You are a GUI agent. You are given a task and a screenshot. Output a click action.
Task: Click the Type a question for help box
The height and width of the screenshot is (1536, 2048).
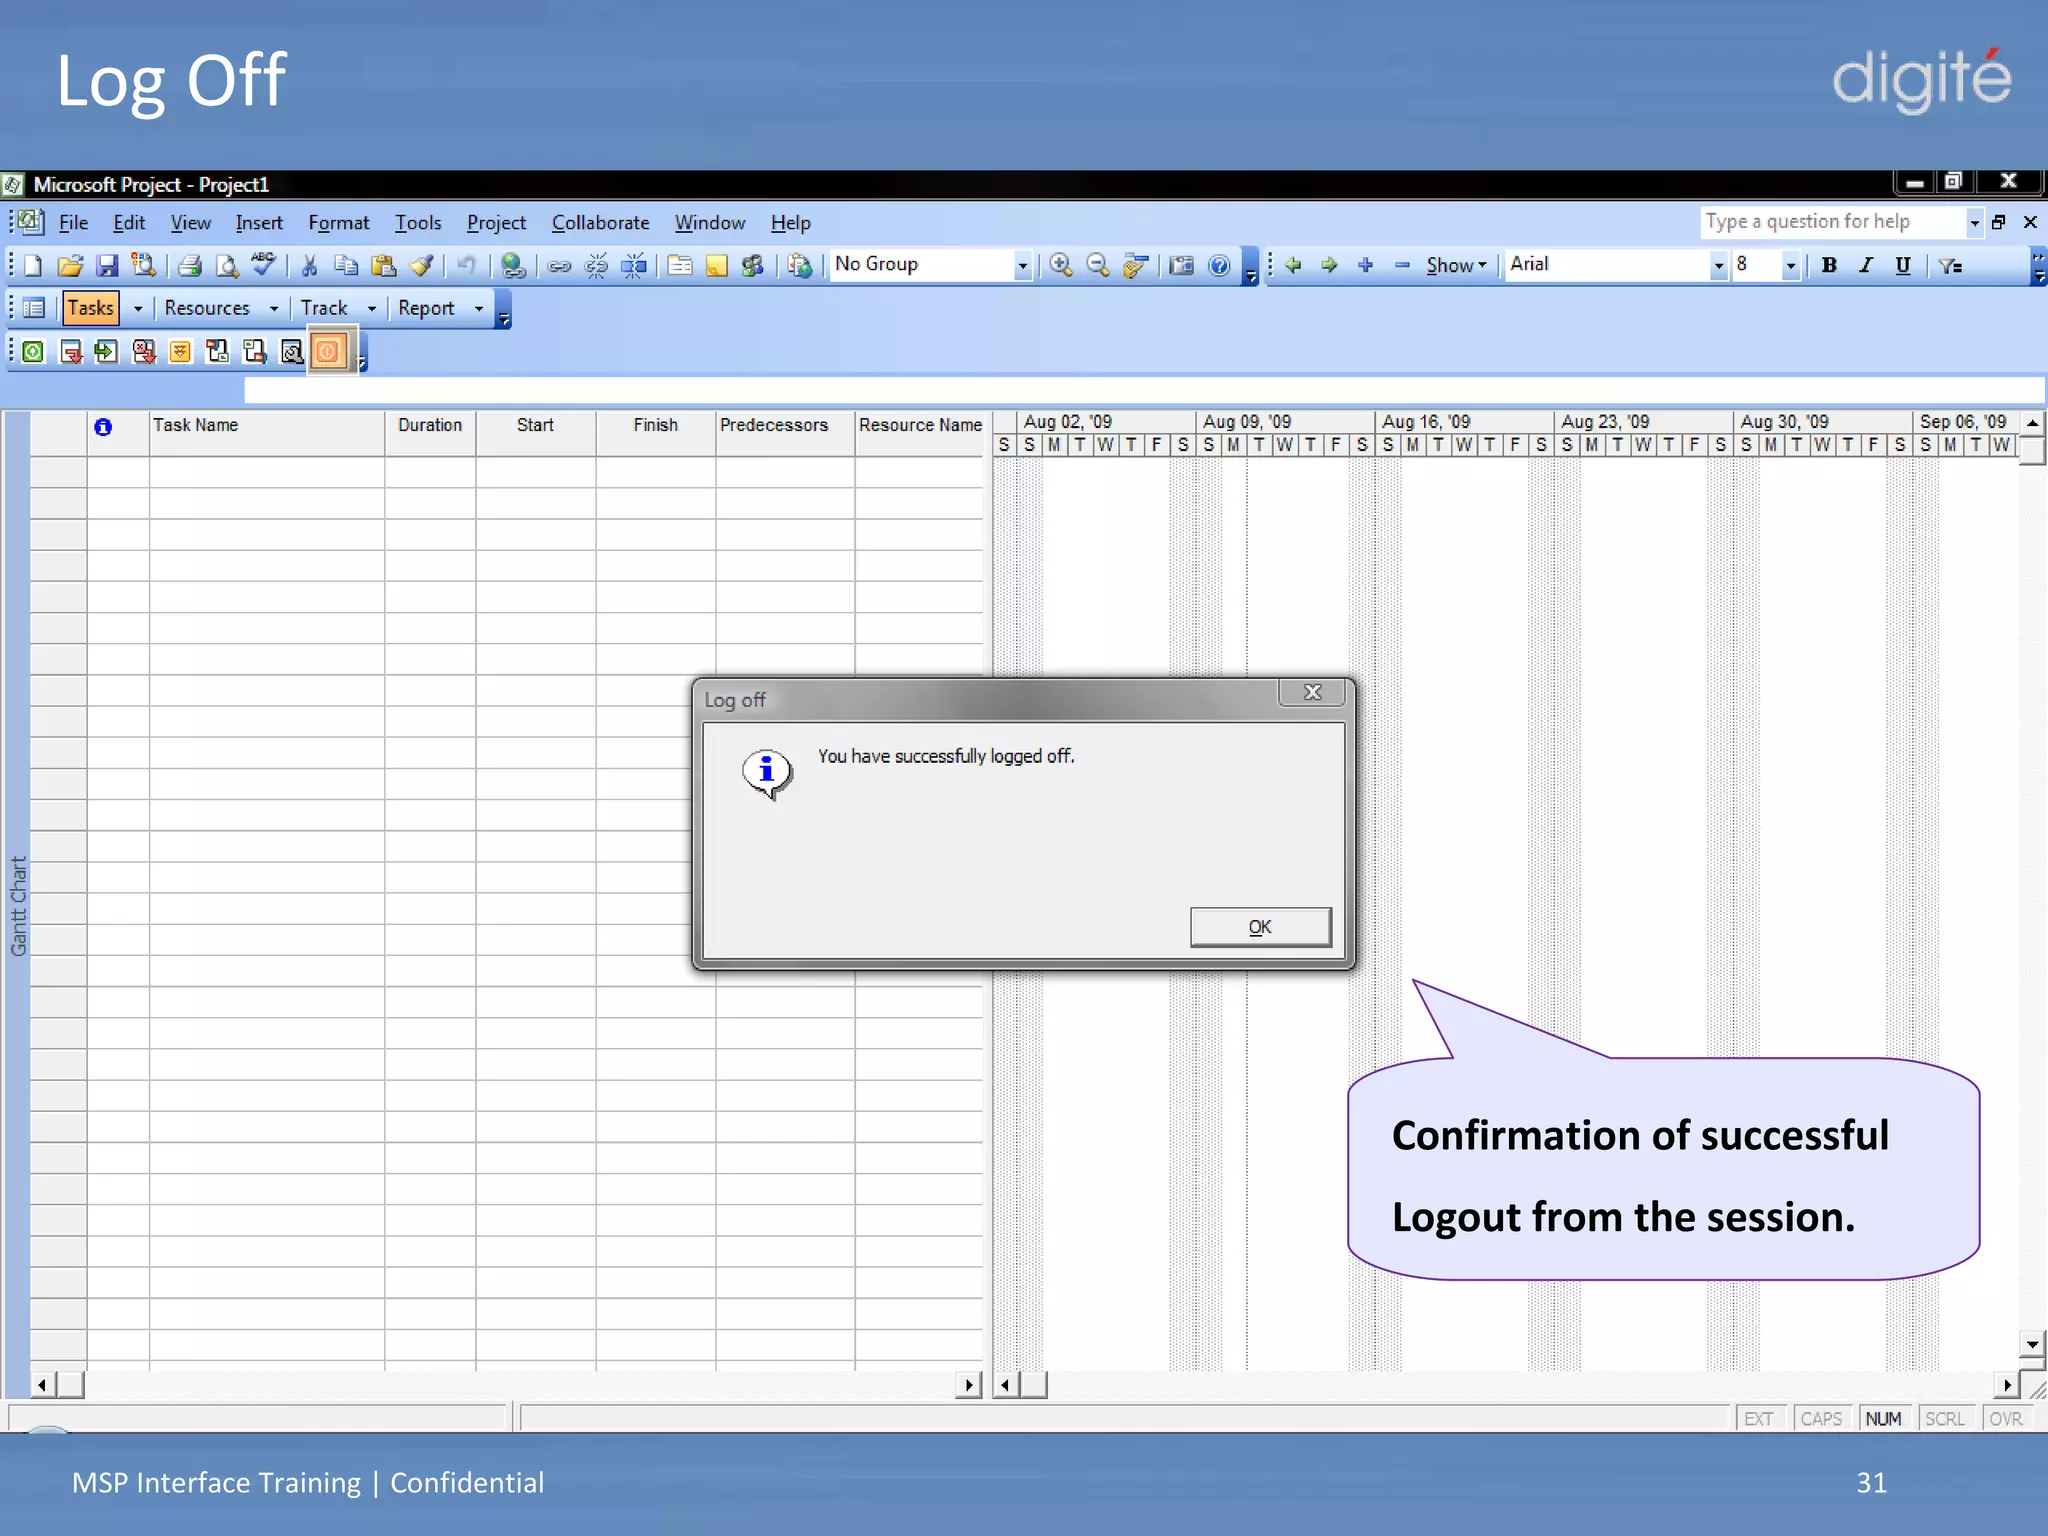pos(1833,222)
